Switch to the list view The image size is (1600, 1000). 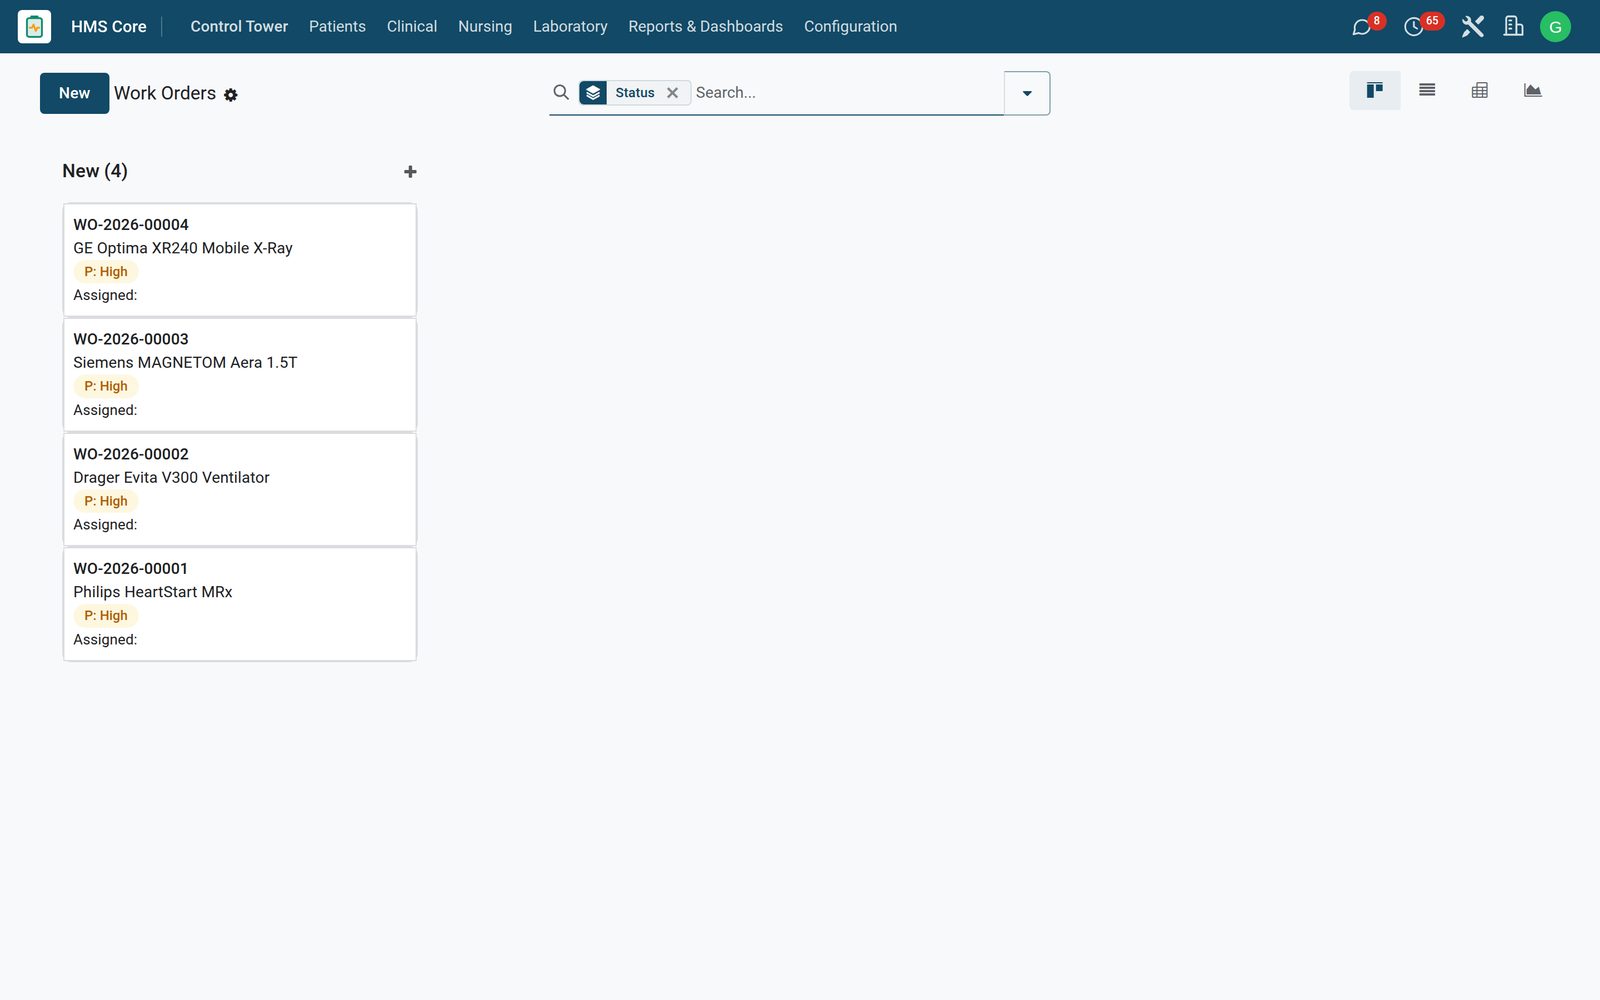click(x=1427, y=90)
